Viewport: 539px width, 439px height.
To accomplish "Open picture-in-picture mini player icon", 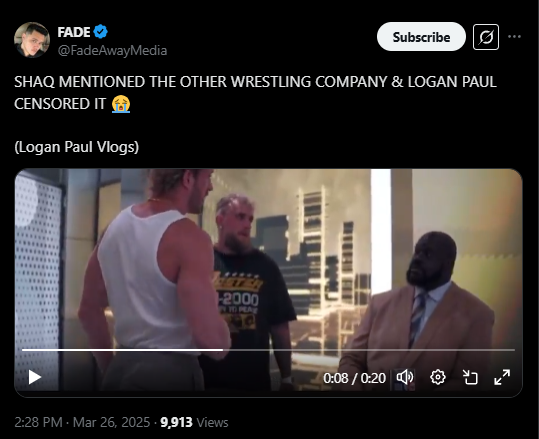I will pyautogui.click(x=470, y=377).
